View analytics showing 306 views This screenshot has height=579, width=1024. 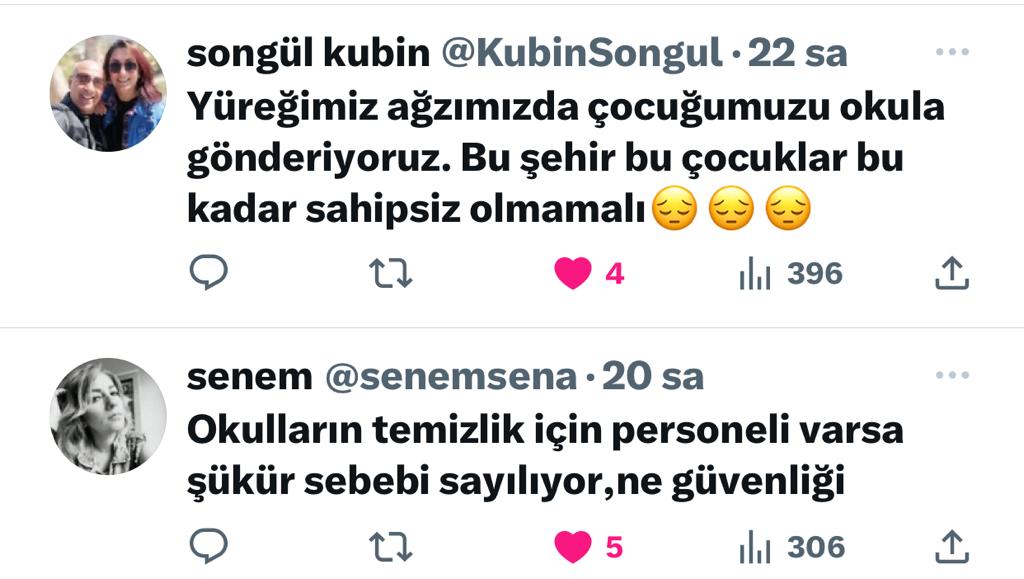pos(792,546)
